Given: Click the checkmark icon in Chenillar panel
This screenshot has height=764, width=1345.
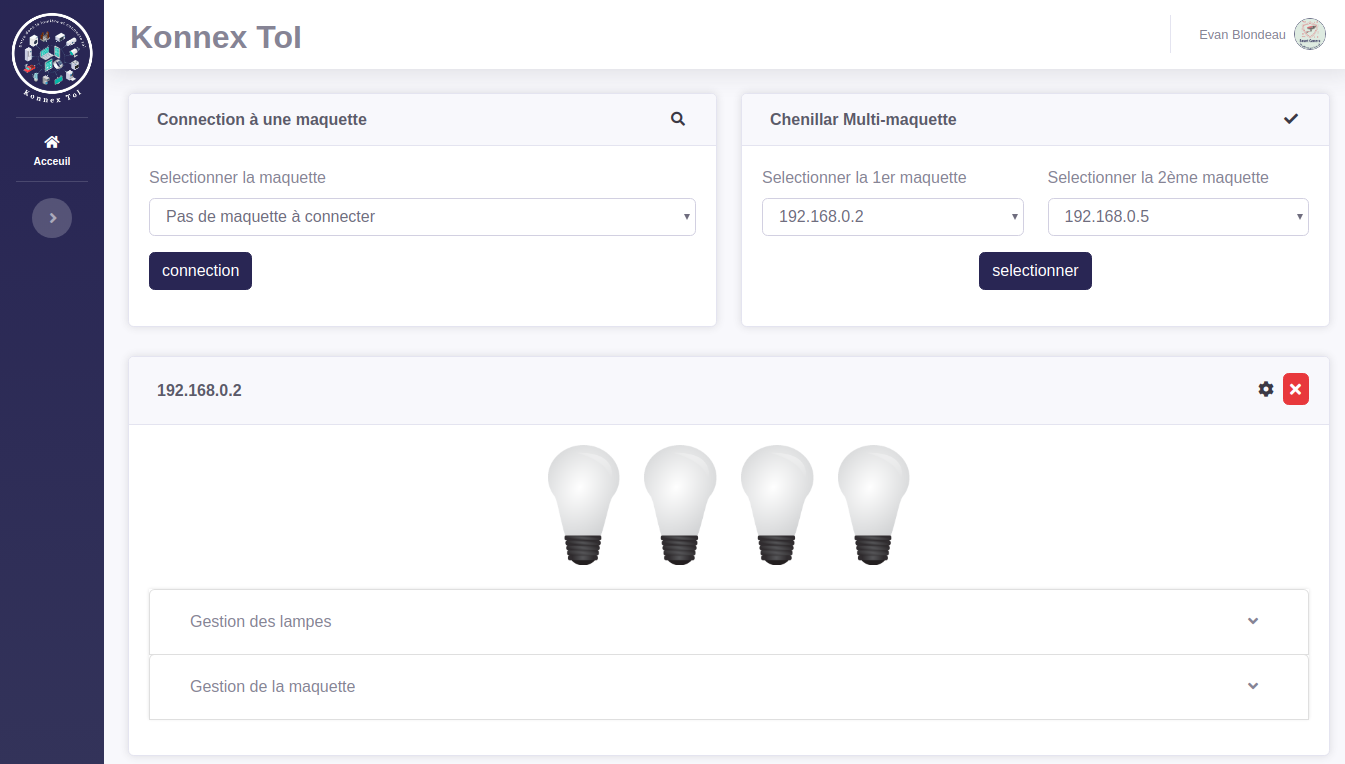Looking at the screenshot, I should point(1291,119).
